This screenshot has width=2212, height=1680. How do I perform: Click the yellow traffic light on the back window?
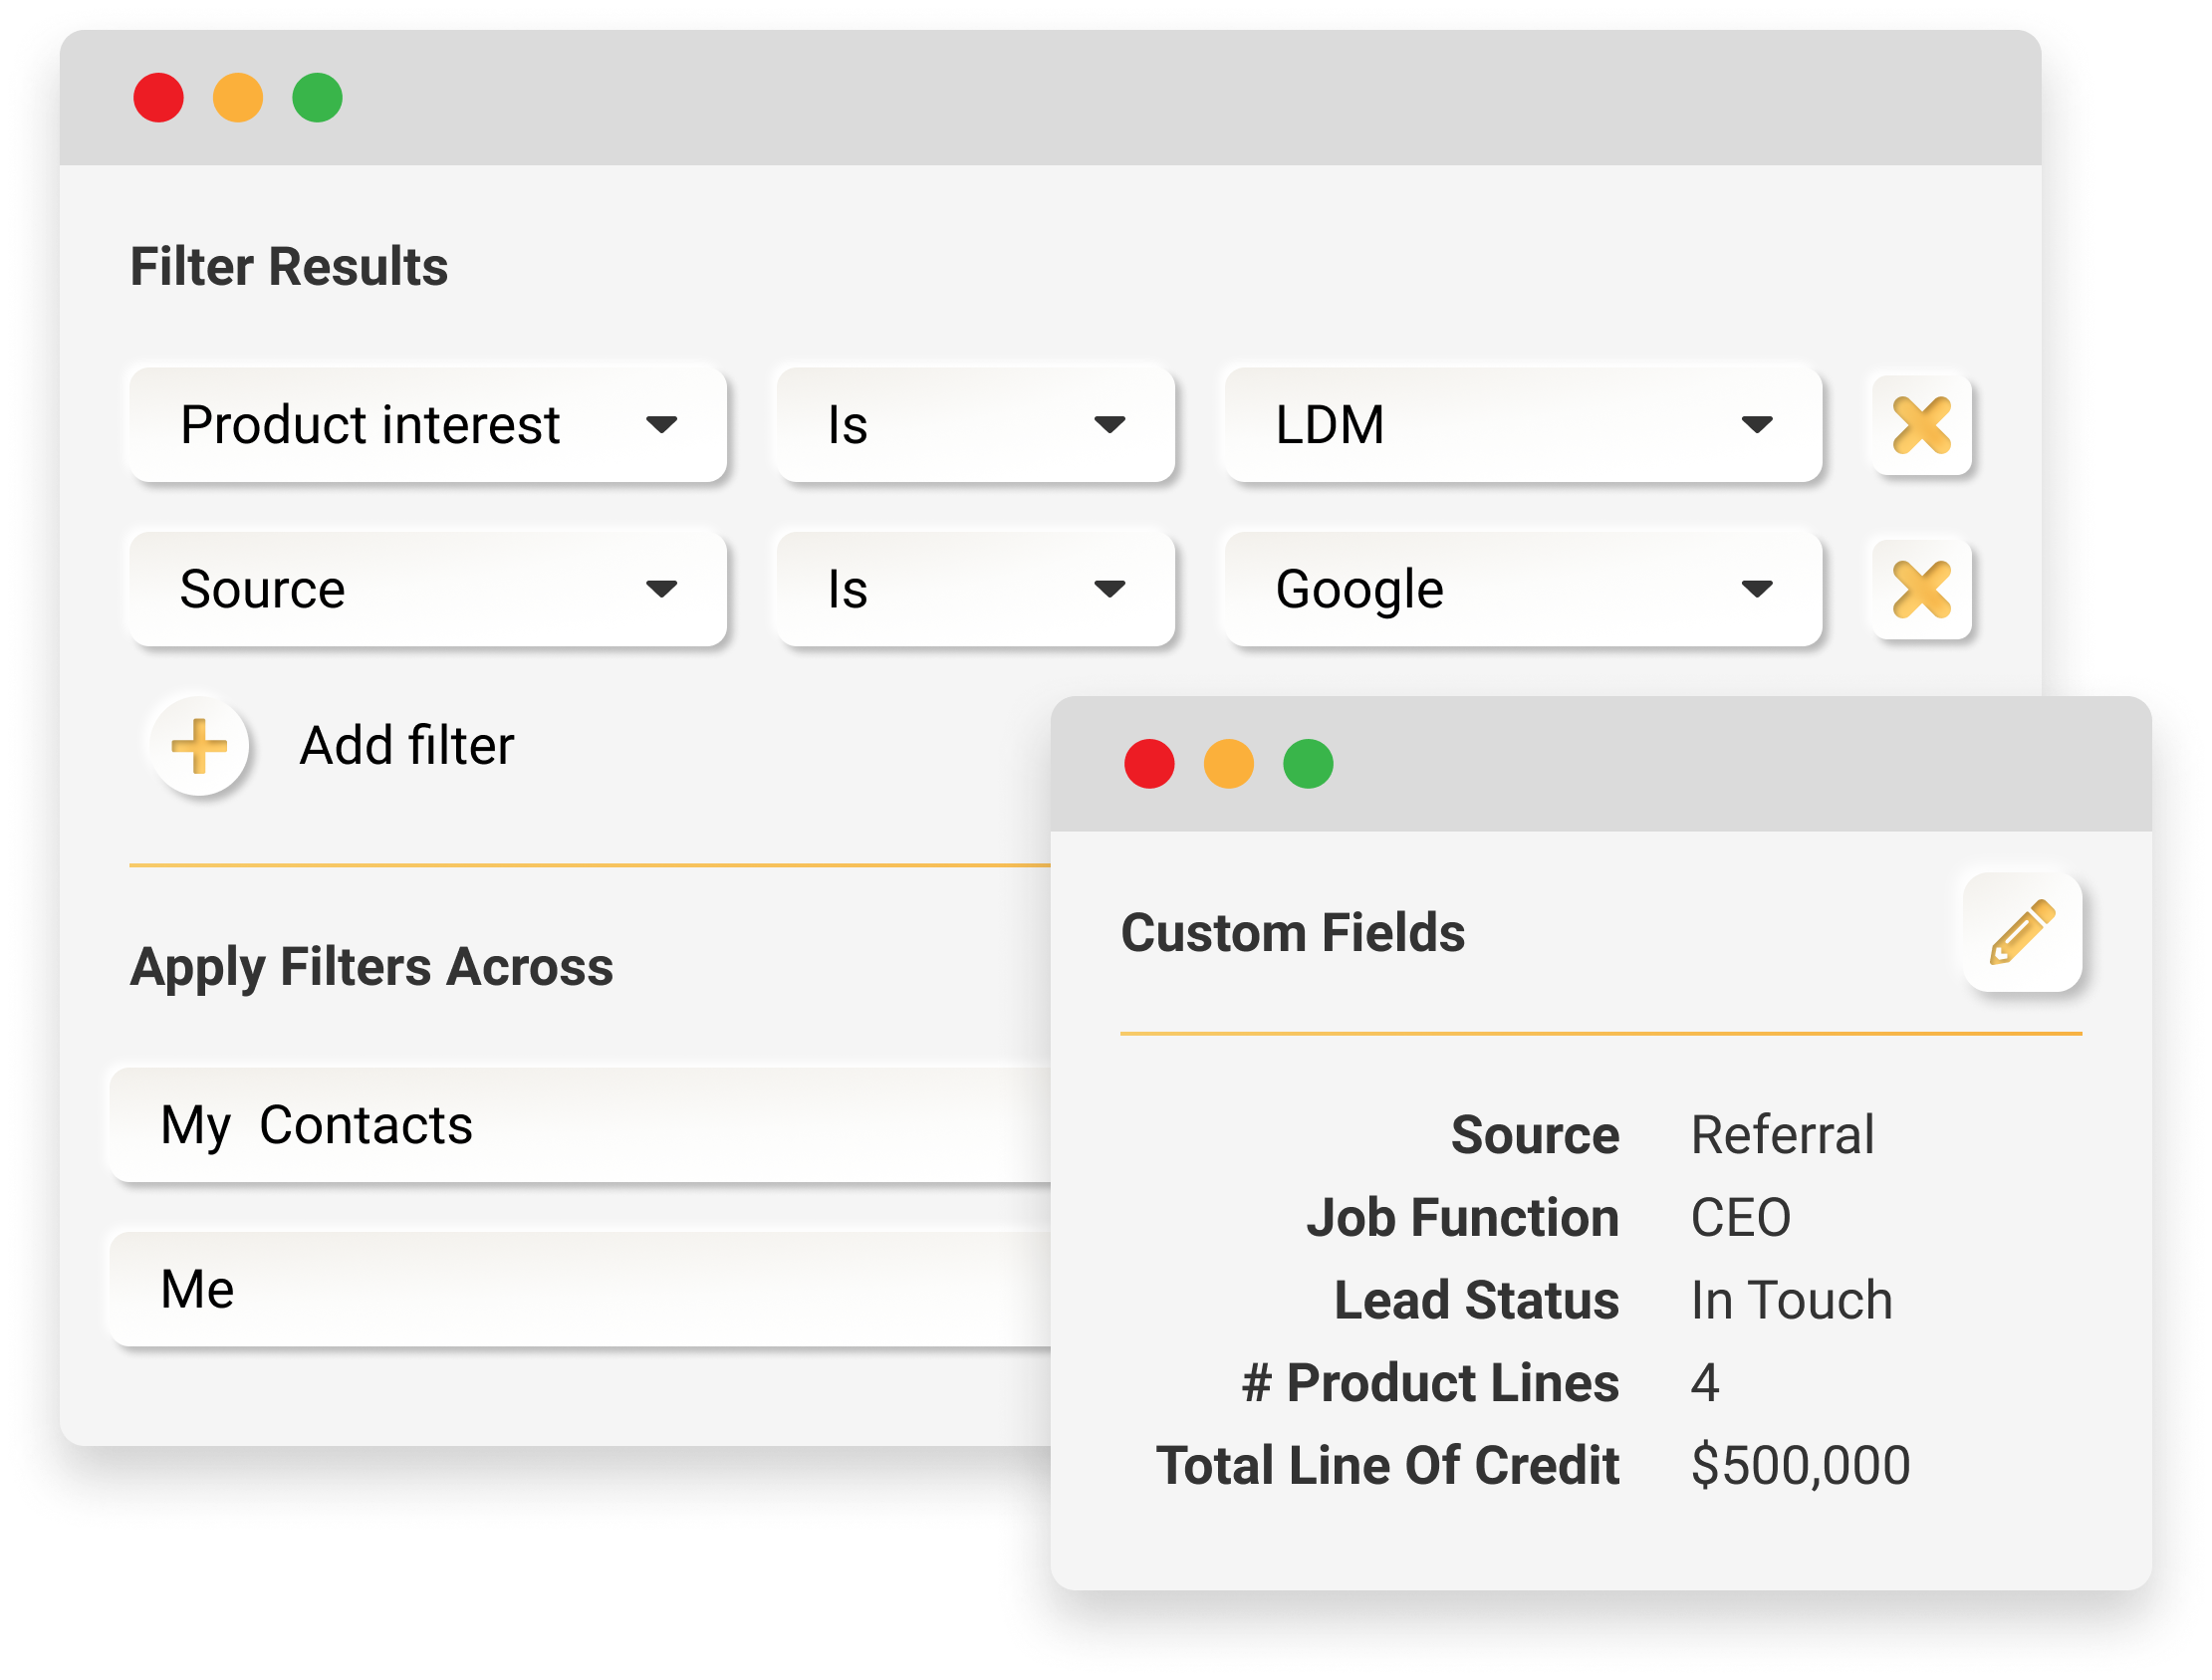pos(238,97)
